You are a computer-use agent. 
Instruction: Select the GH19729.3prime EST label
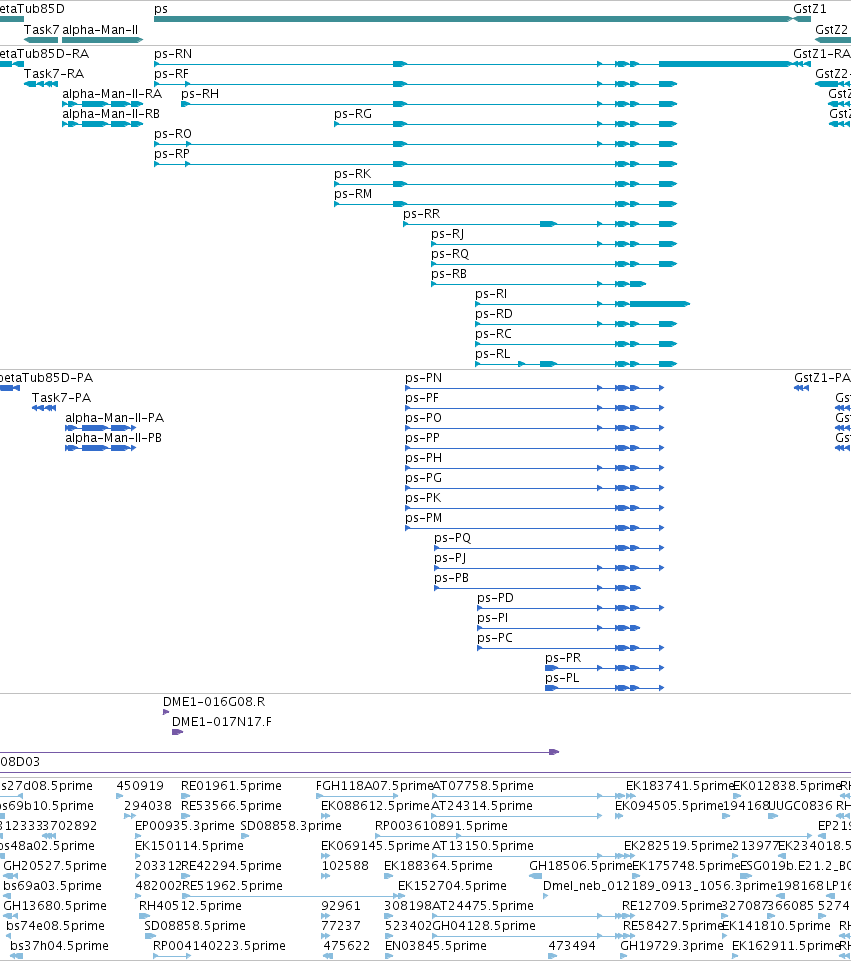[671, 946]
